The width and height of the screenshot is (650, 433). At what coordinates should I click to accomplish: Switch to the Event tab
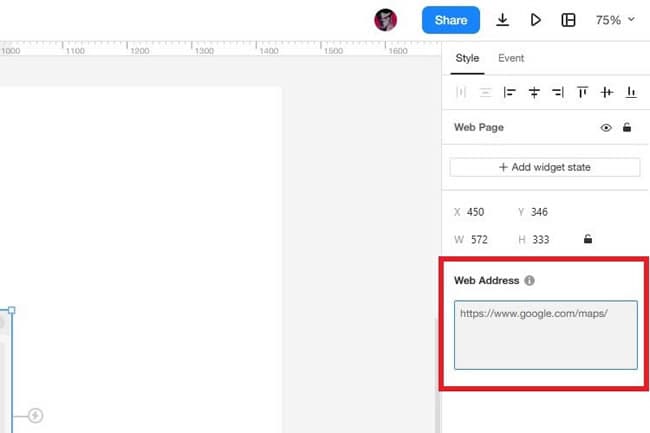(x=511, y=58)
